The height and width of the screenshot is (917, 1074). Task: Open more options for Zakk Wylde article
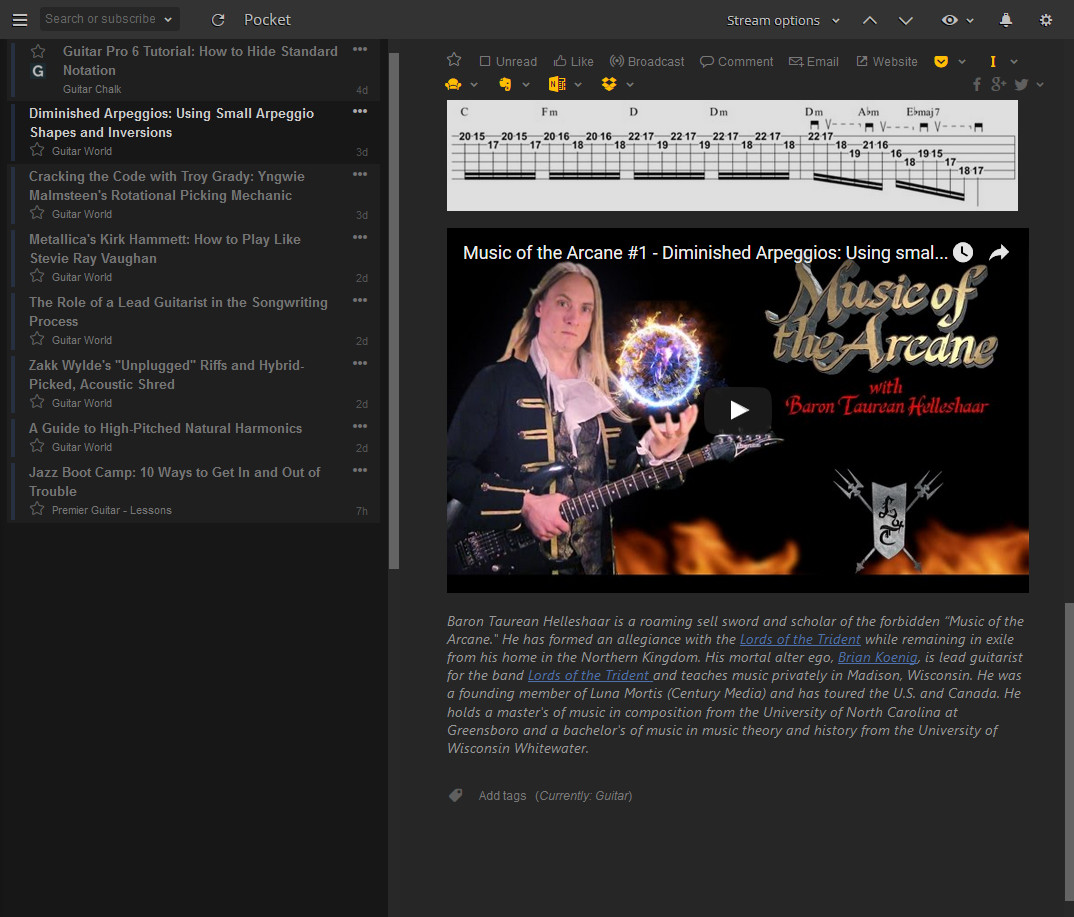point(360,363)
